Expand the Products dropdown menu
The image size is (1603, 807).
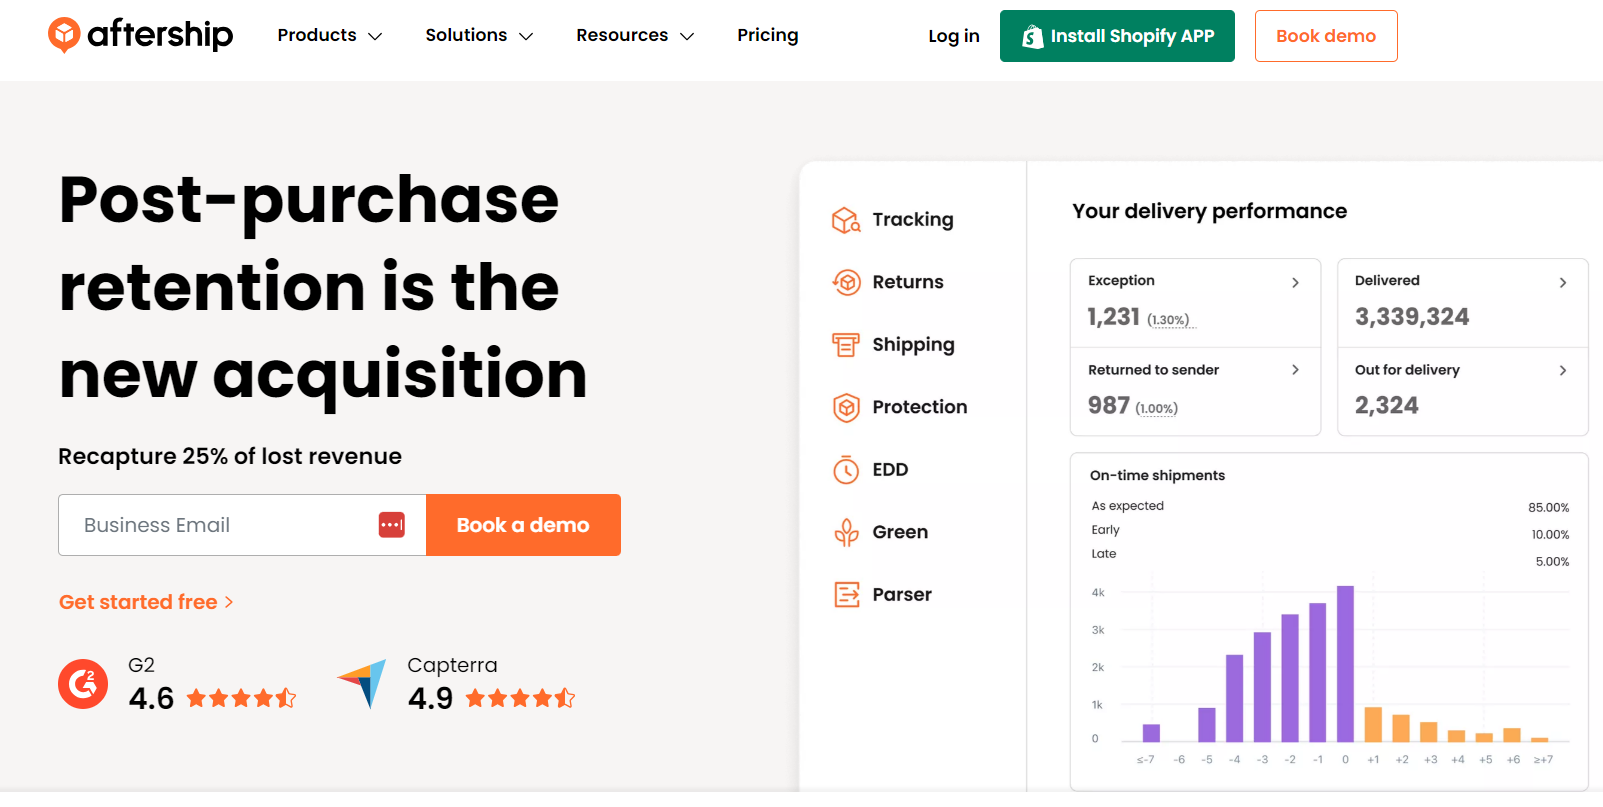[x=330, y=36]
